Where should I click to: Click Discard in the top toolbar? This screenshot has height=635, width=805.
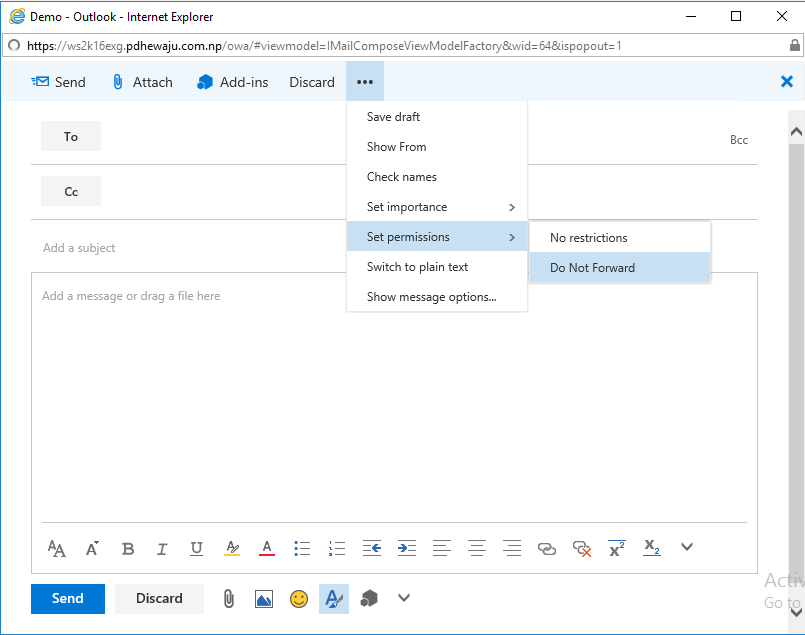(x=312, y=82)
